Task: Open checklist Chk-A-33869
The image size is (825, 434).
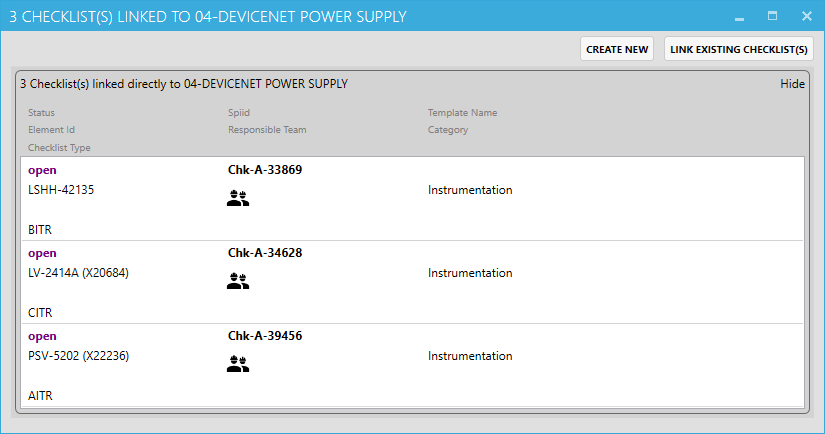Action: [x=265, y=170]
